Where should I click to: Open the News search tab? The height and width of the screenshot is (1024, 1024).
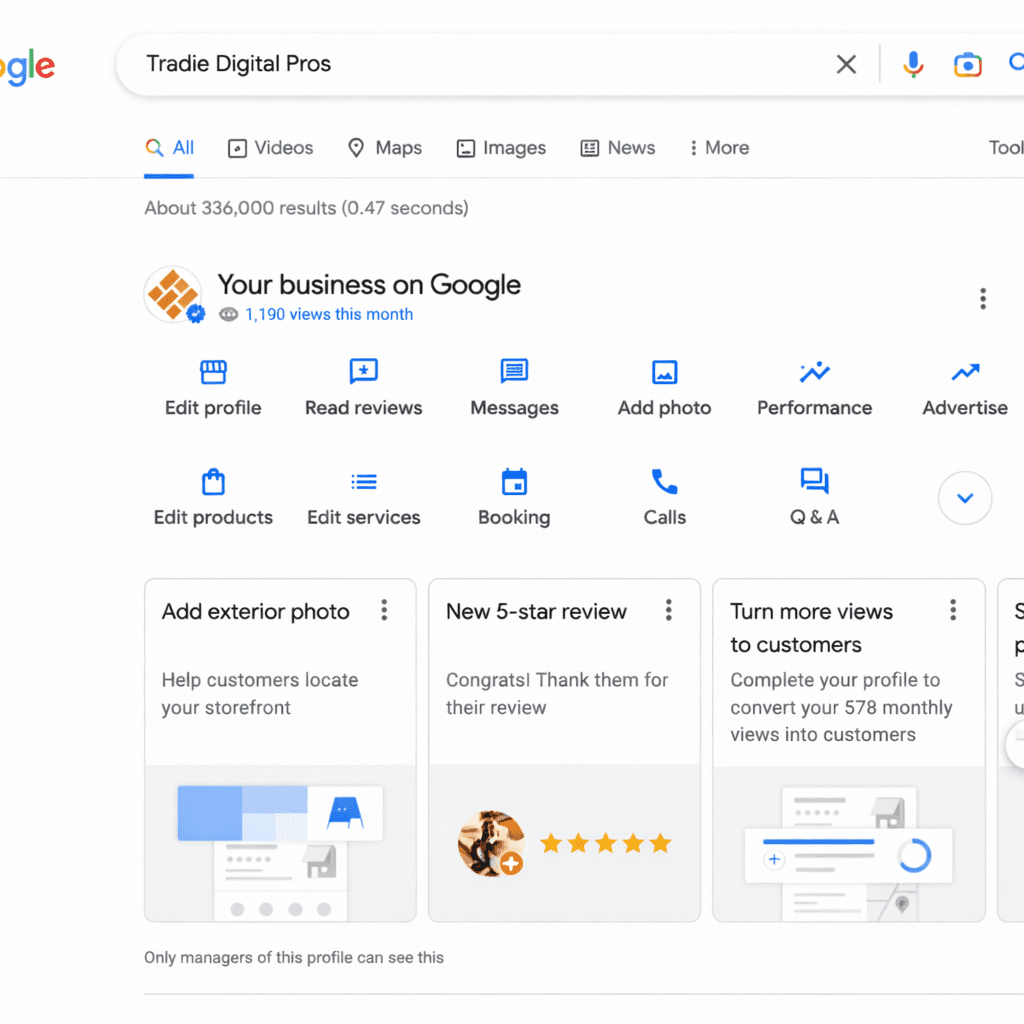(x=617, y=147)
